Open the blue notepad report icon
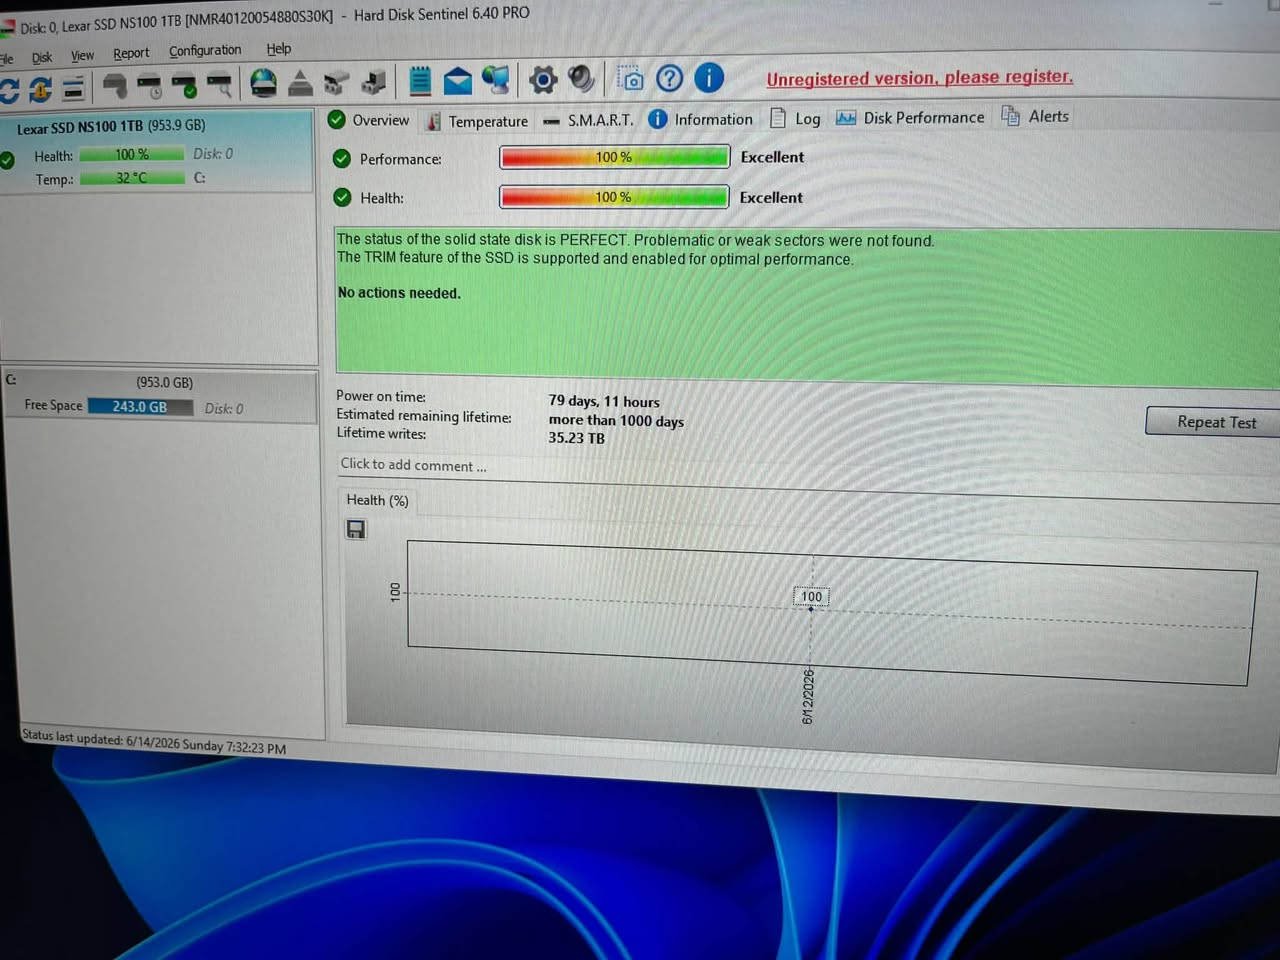1280x960 pixels. 420,81
